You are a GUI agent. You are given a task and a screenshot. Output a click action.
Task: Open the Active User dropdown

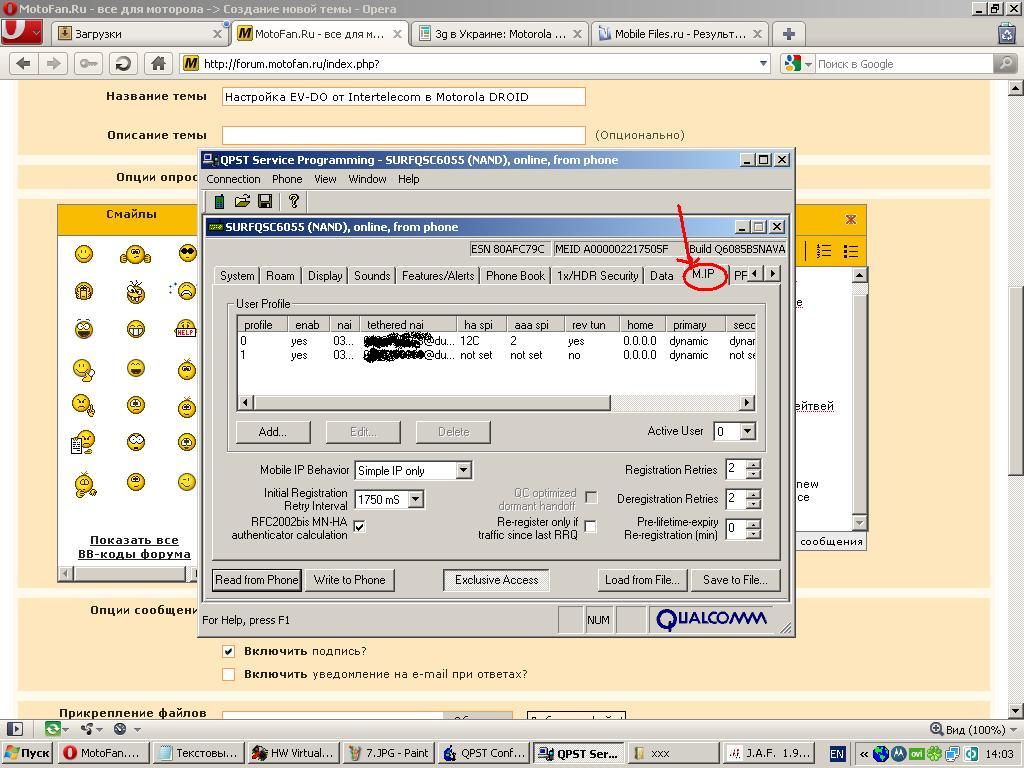[748, 431]
